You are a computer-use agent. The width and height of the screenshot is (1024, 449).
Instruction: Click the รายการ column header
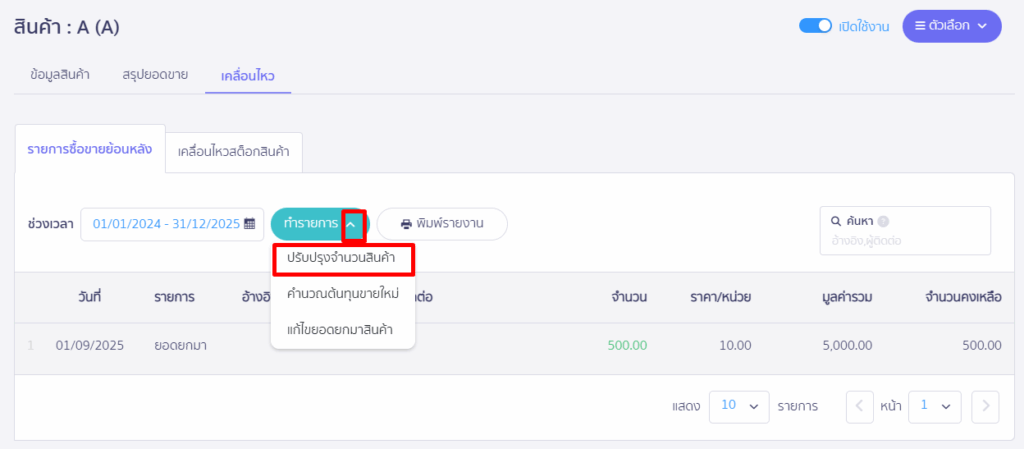[174, 297]
